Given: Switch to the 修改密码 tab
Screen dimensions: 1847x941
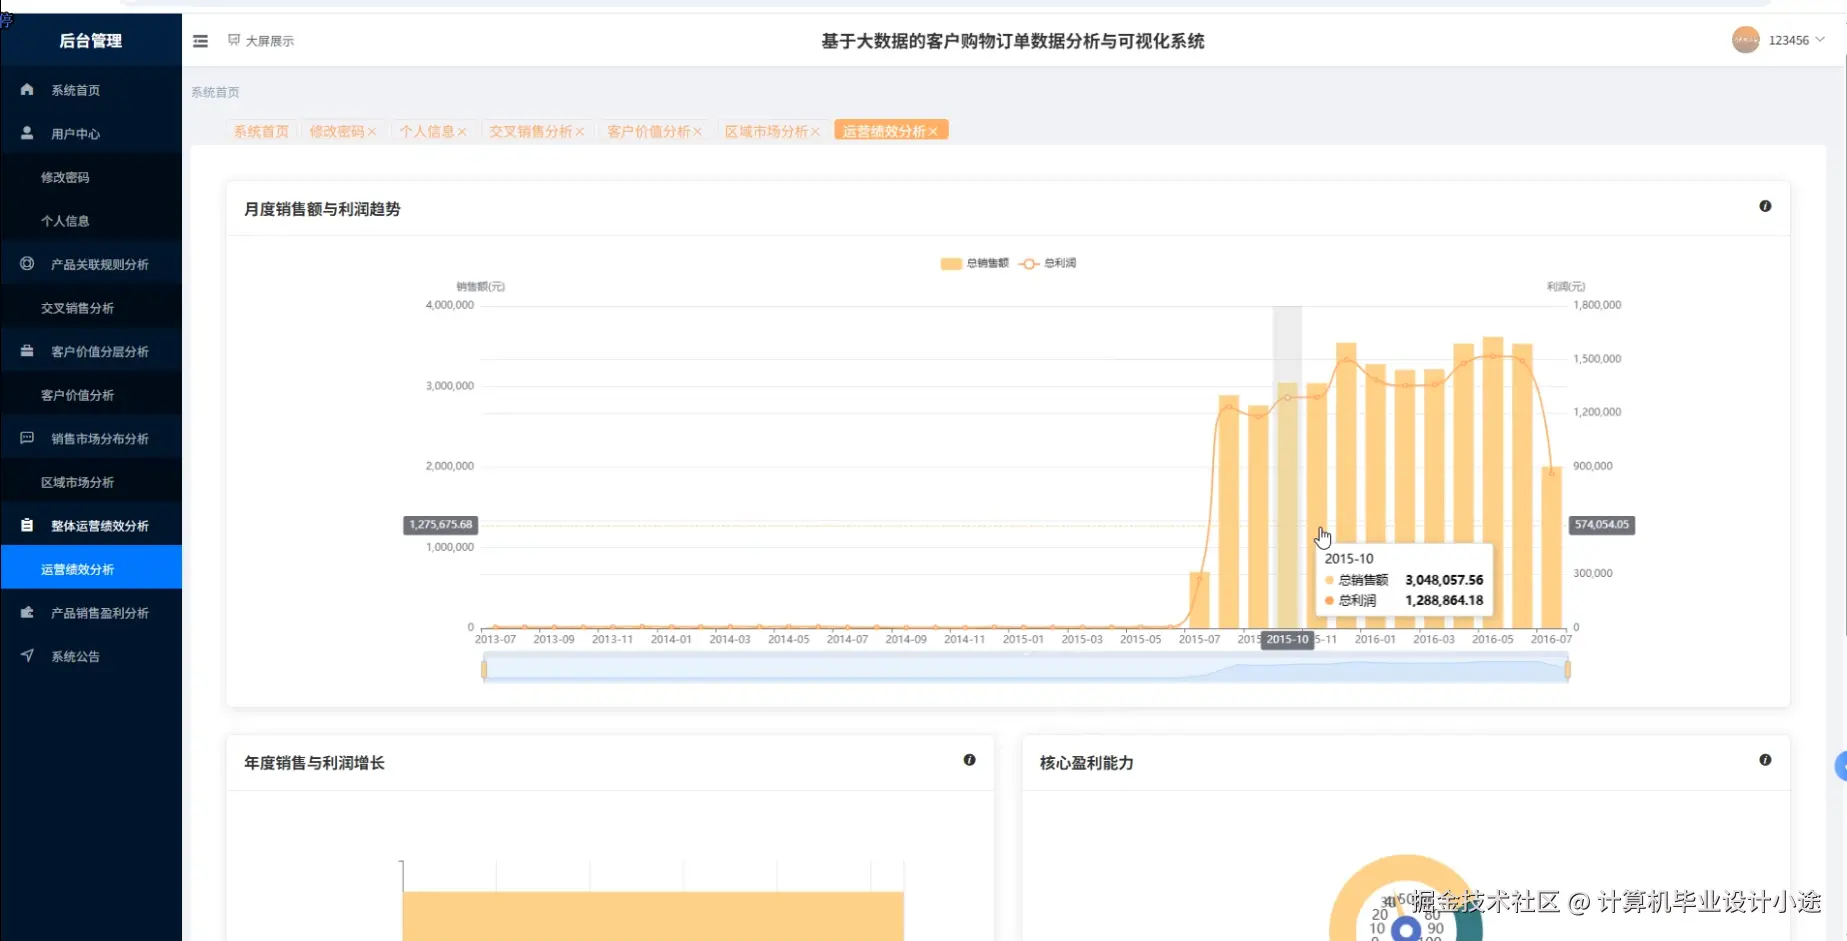Looking at the screenshot, I should pyautogui.click(x=337, y=132).
